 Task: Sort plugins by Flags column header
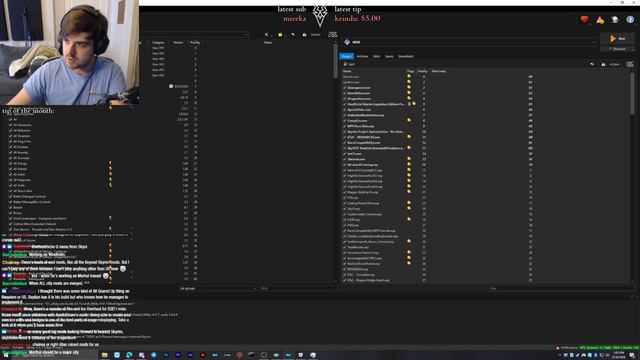pos(410,71)
